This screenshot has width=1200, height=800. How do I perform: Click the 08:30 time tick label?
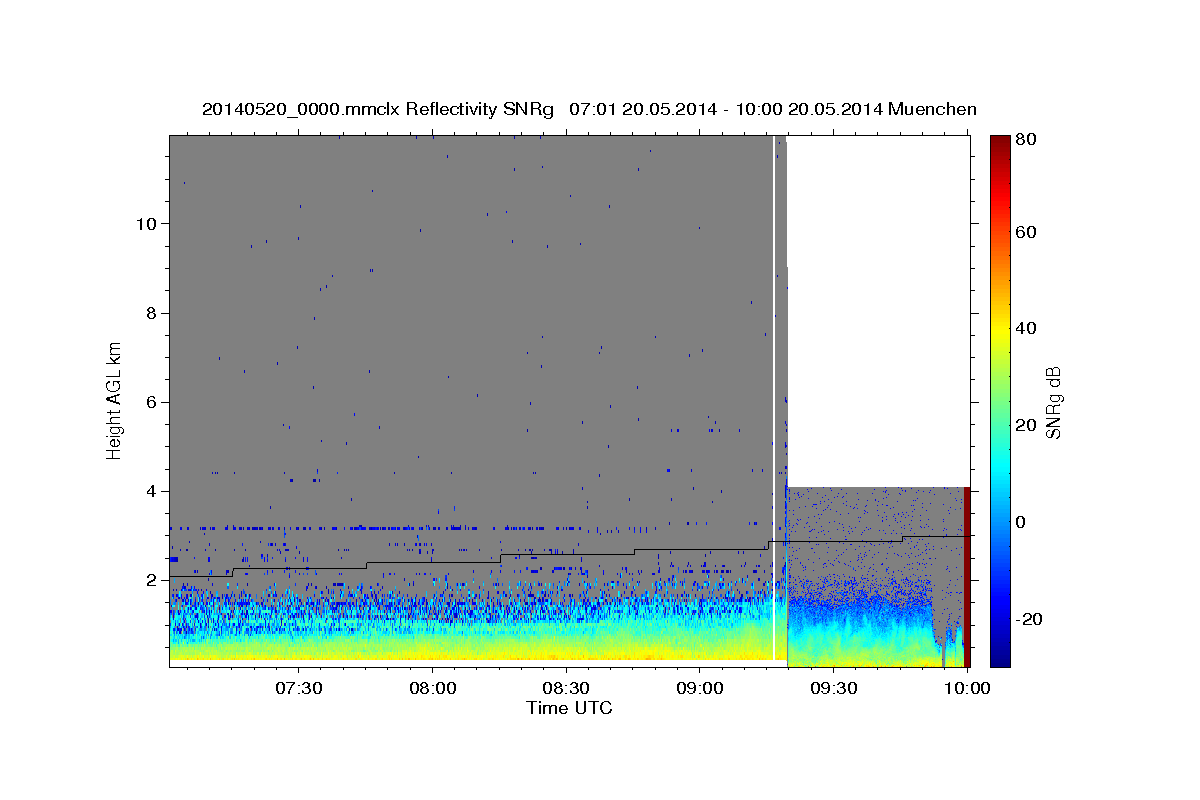pyautogui.click(x=566, y=689)
